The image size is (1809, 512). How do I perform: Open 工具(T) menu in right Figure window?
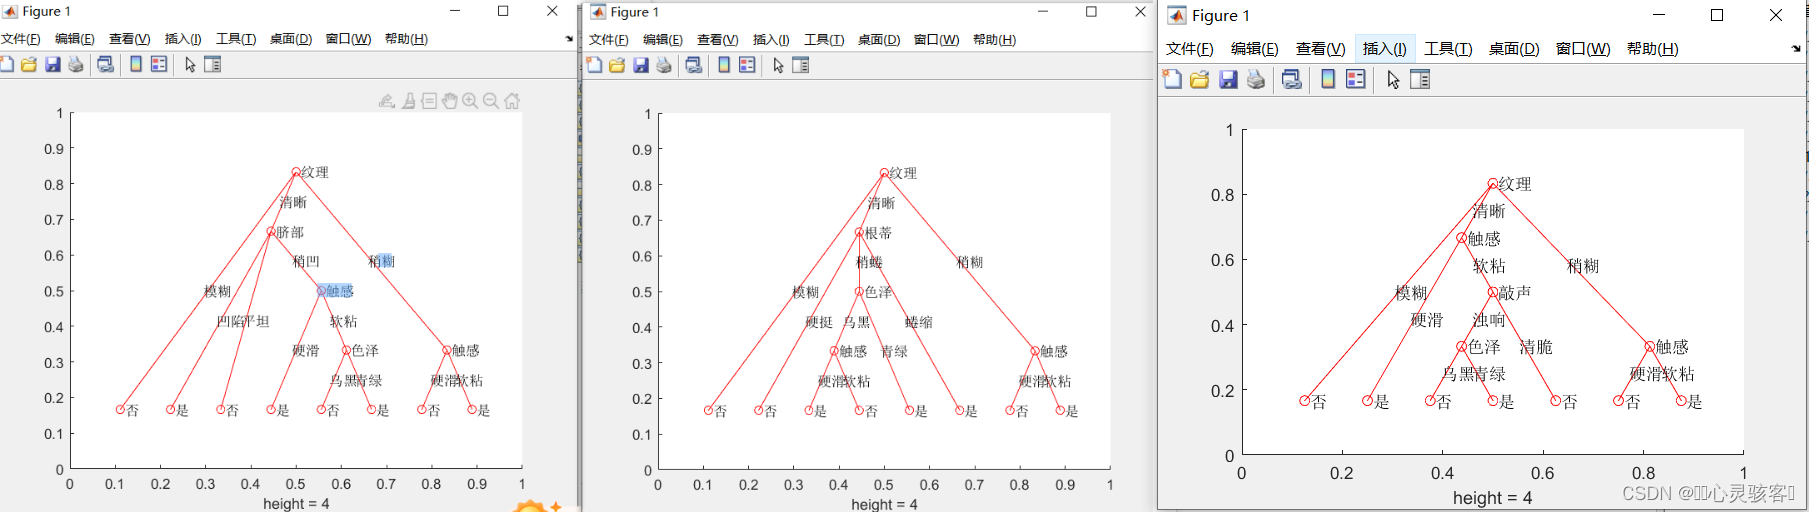tap(1448, 48)
